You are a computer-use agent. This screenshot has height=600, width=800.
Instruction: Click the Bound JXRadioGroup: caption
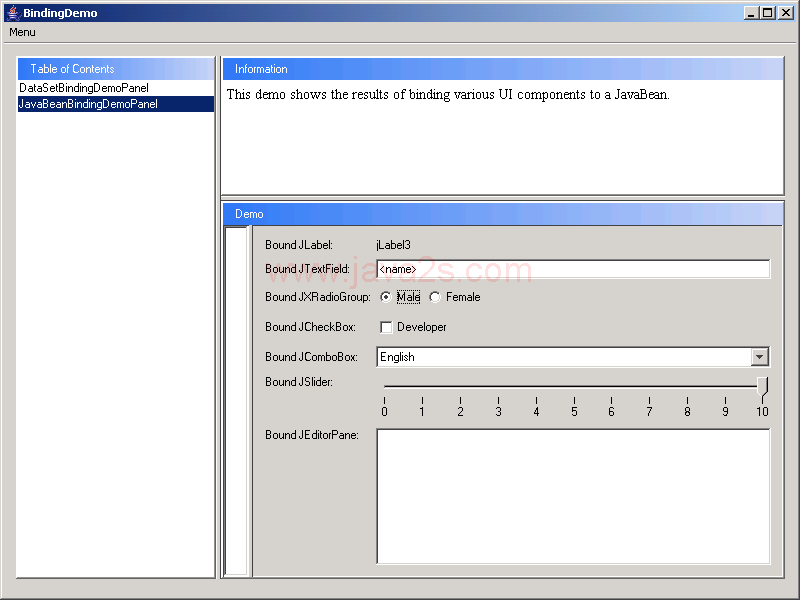(x=318, y=297)
